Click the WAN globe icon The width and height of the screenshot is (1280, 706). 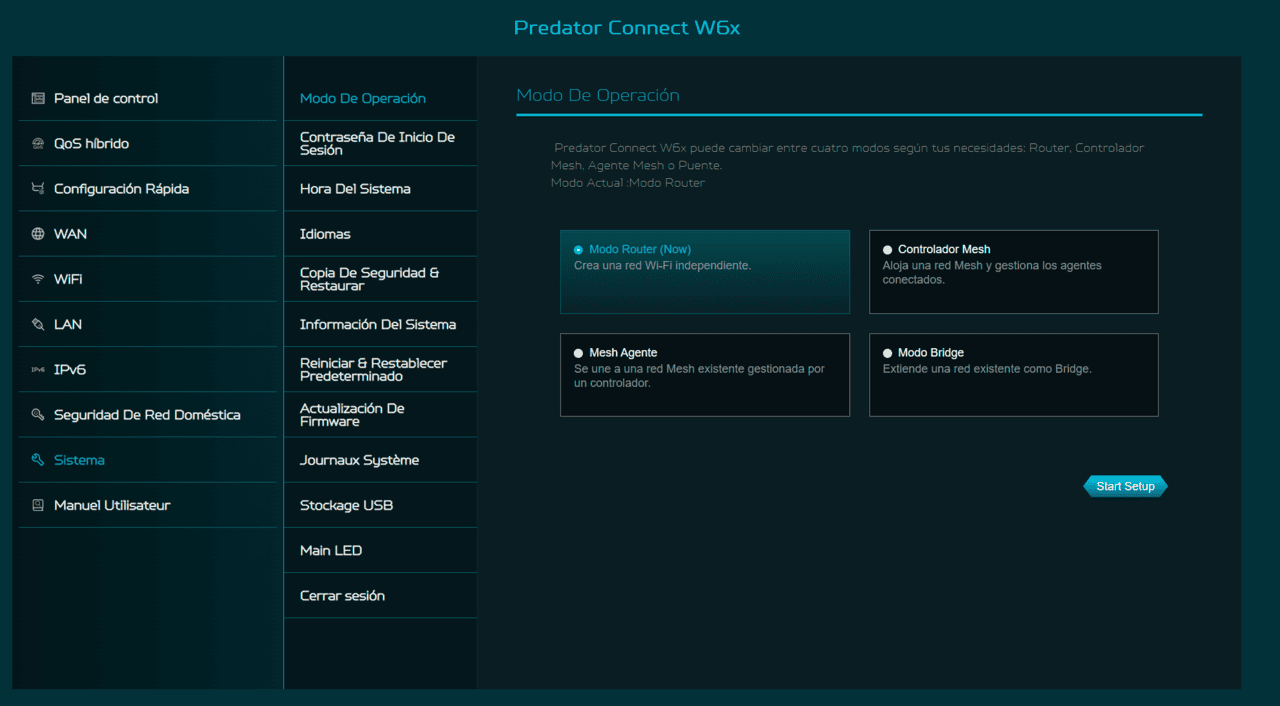[38, 234]
